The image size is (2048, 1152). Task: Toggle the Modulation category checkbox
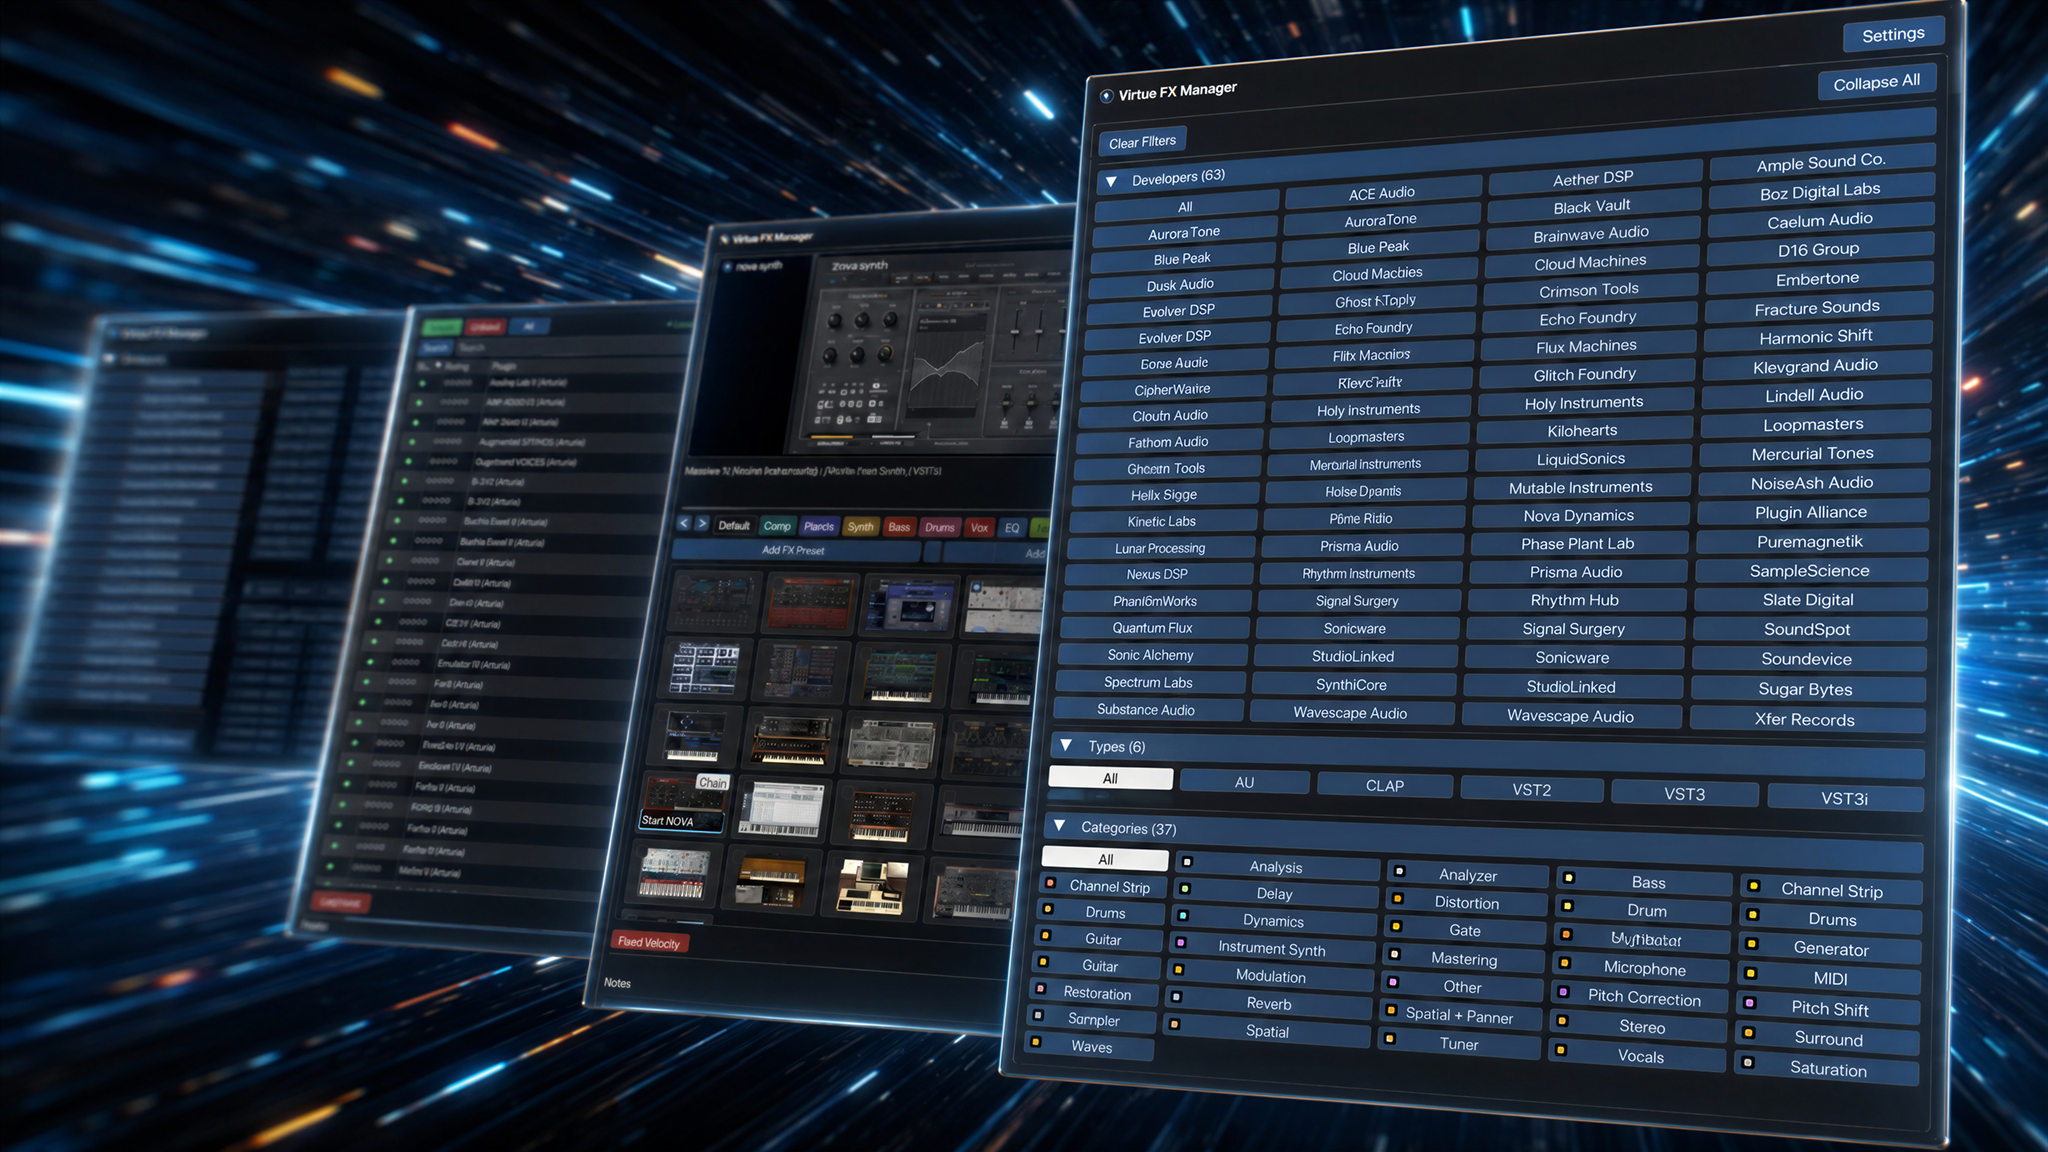(x=1179, y=969)
